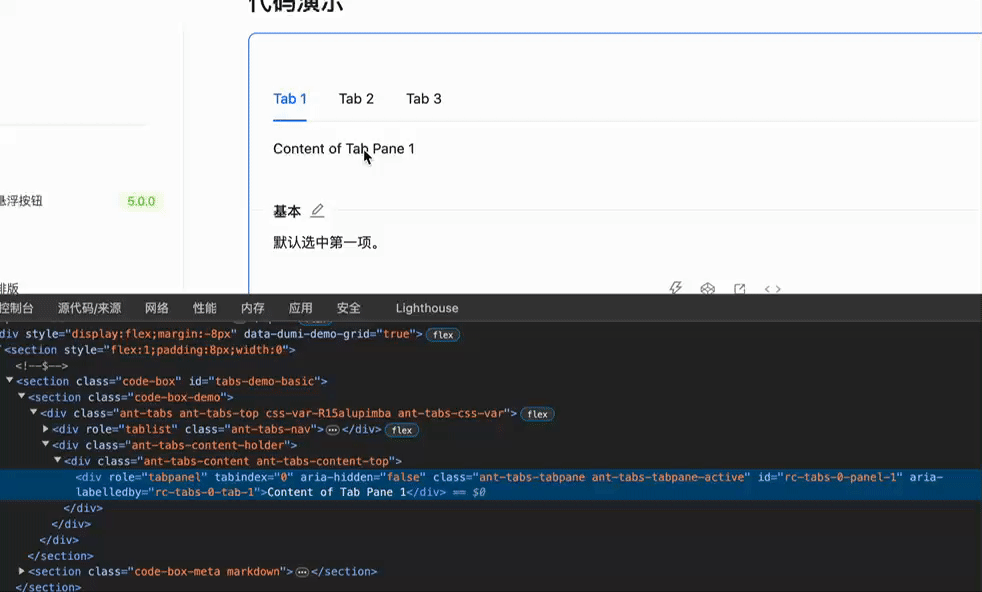
Task: Open the 安全 DevTools panel
Action: click(349, 308)
